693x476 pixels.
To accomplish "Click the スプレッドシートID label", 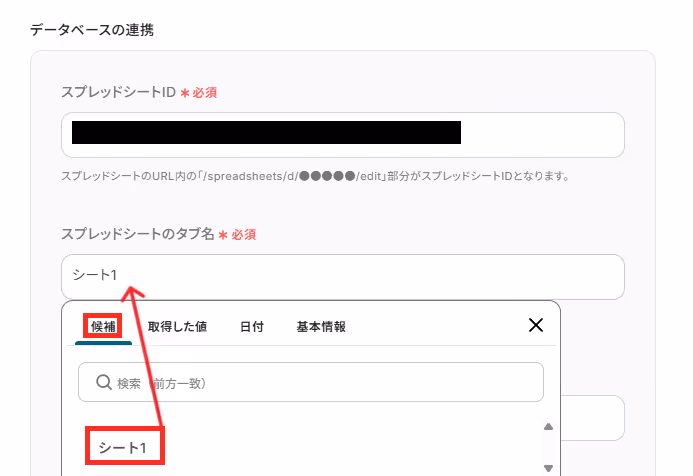I will (118, 92).
